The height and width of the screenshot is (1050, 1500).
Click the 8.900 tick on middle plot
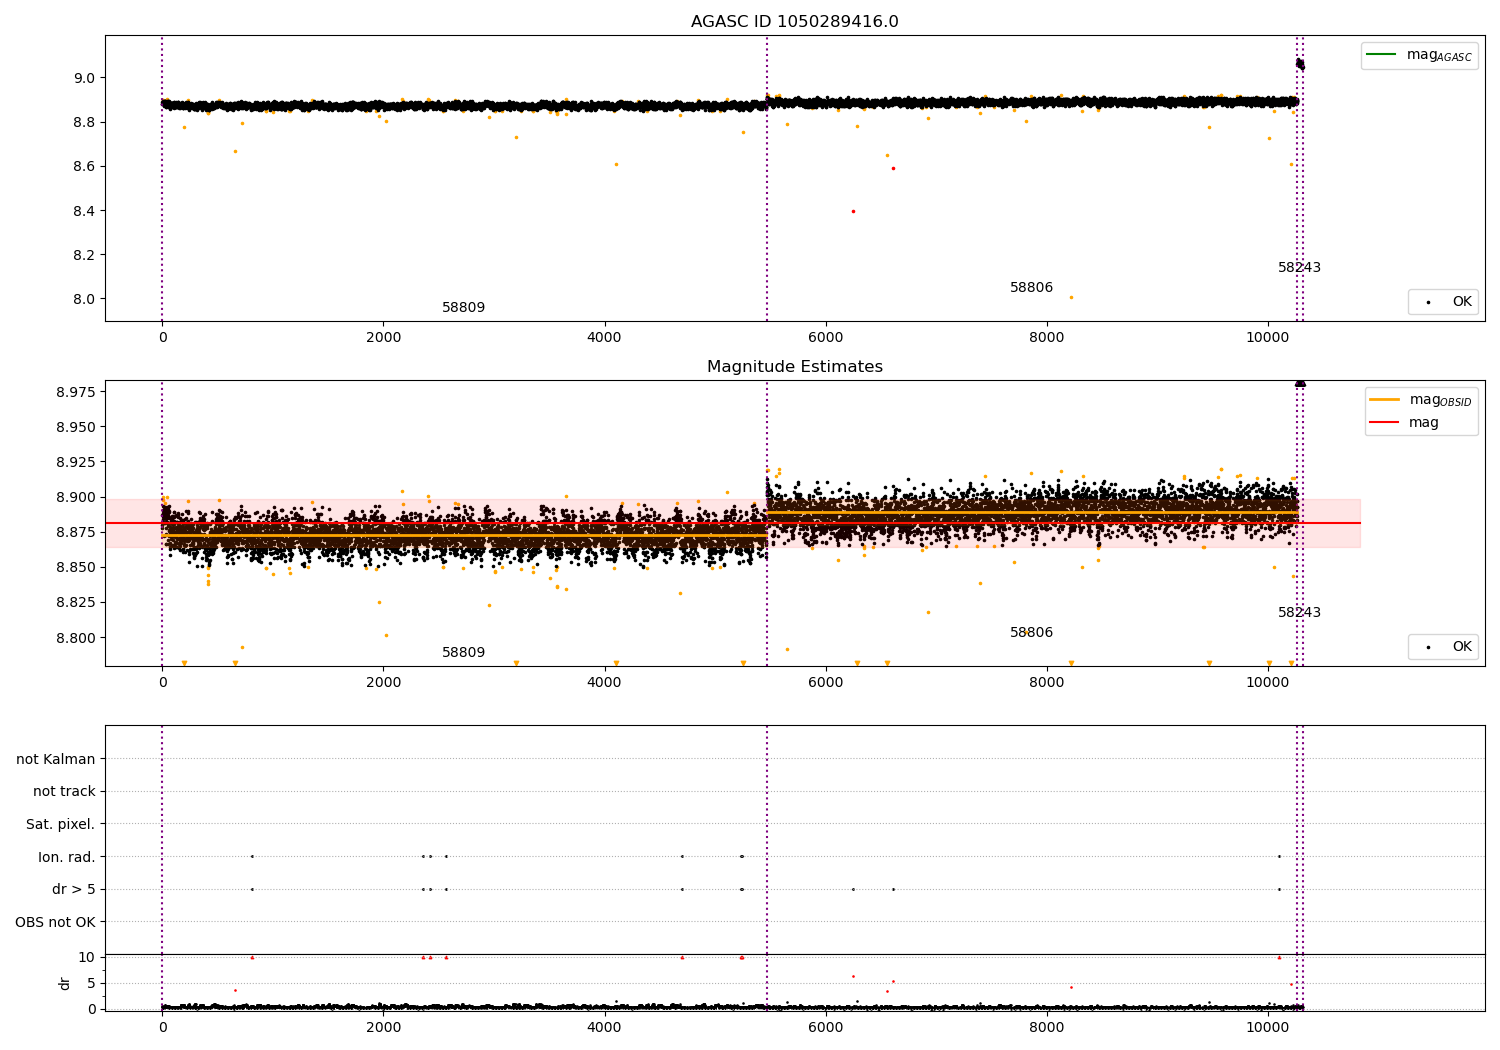pos(76,497)
